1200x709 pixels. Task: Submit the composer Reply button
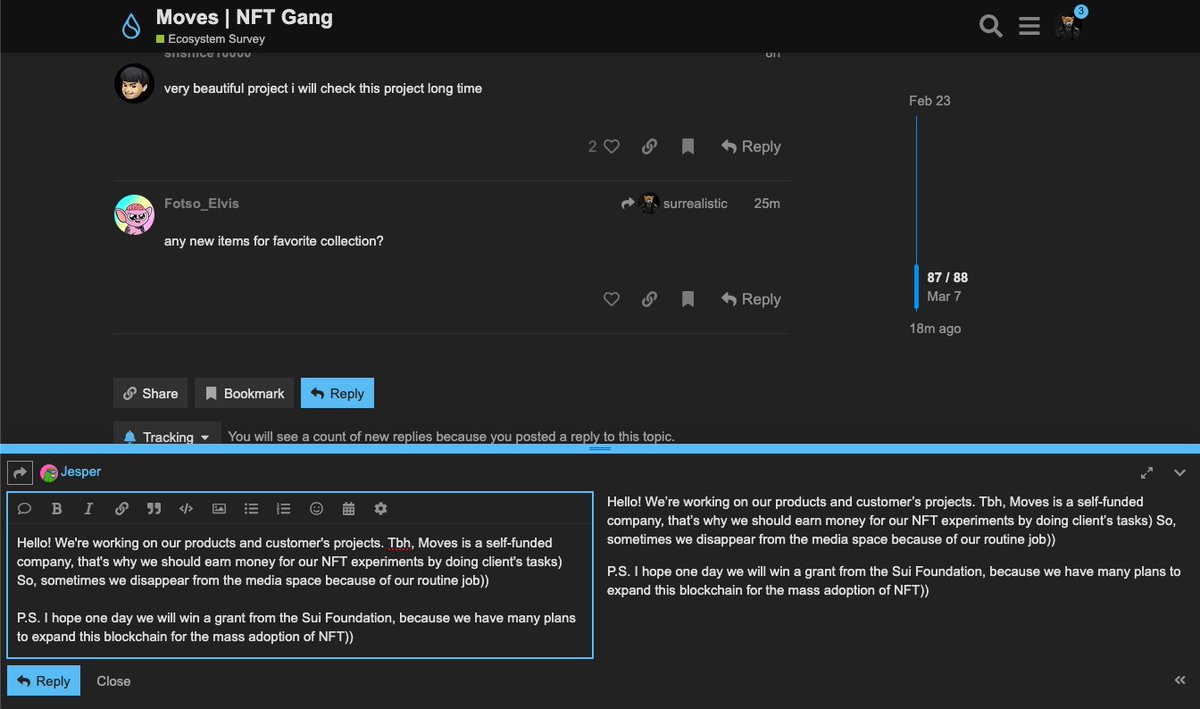pyautogui.click(x=43, y=681)
